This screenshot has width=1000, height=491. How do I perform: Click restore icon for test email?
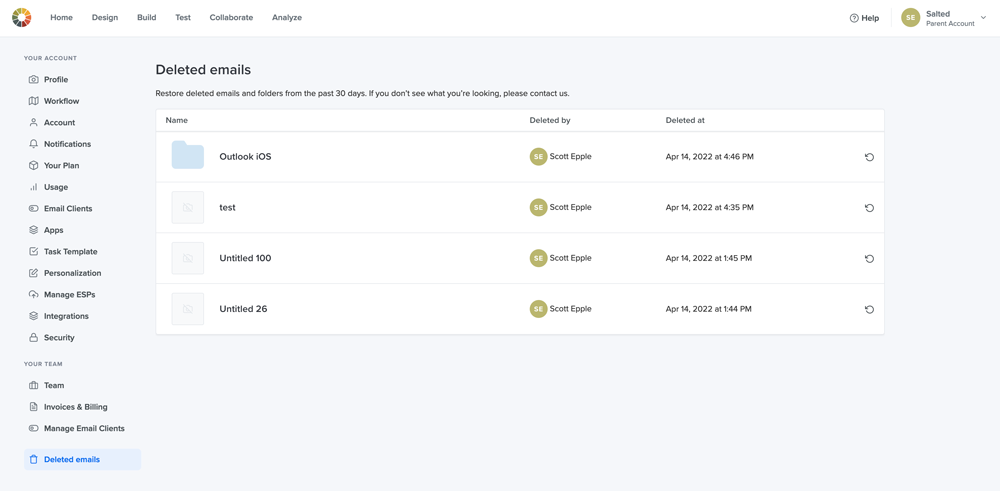(869, 208)
